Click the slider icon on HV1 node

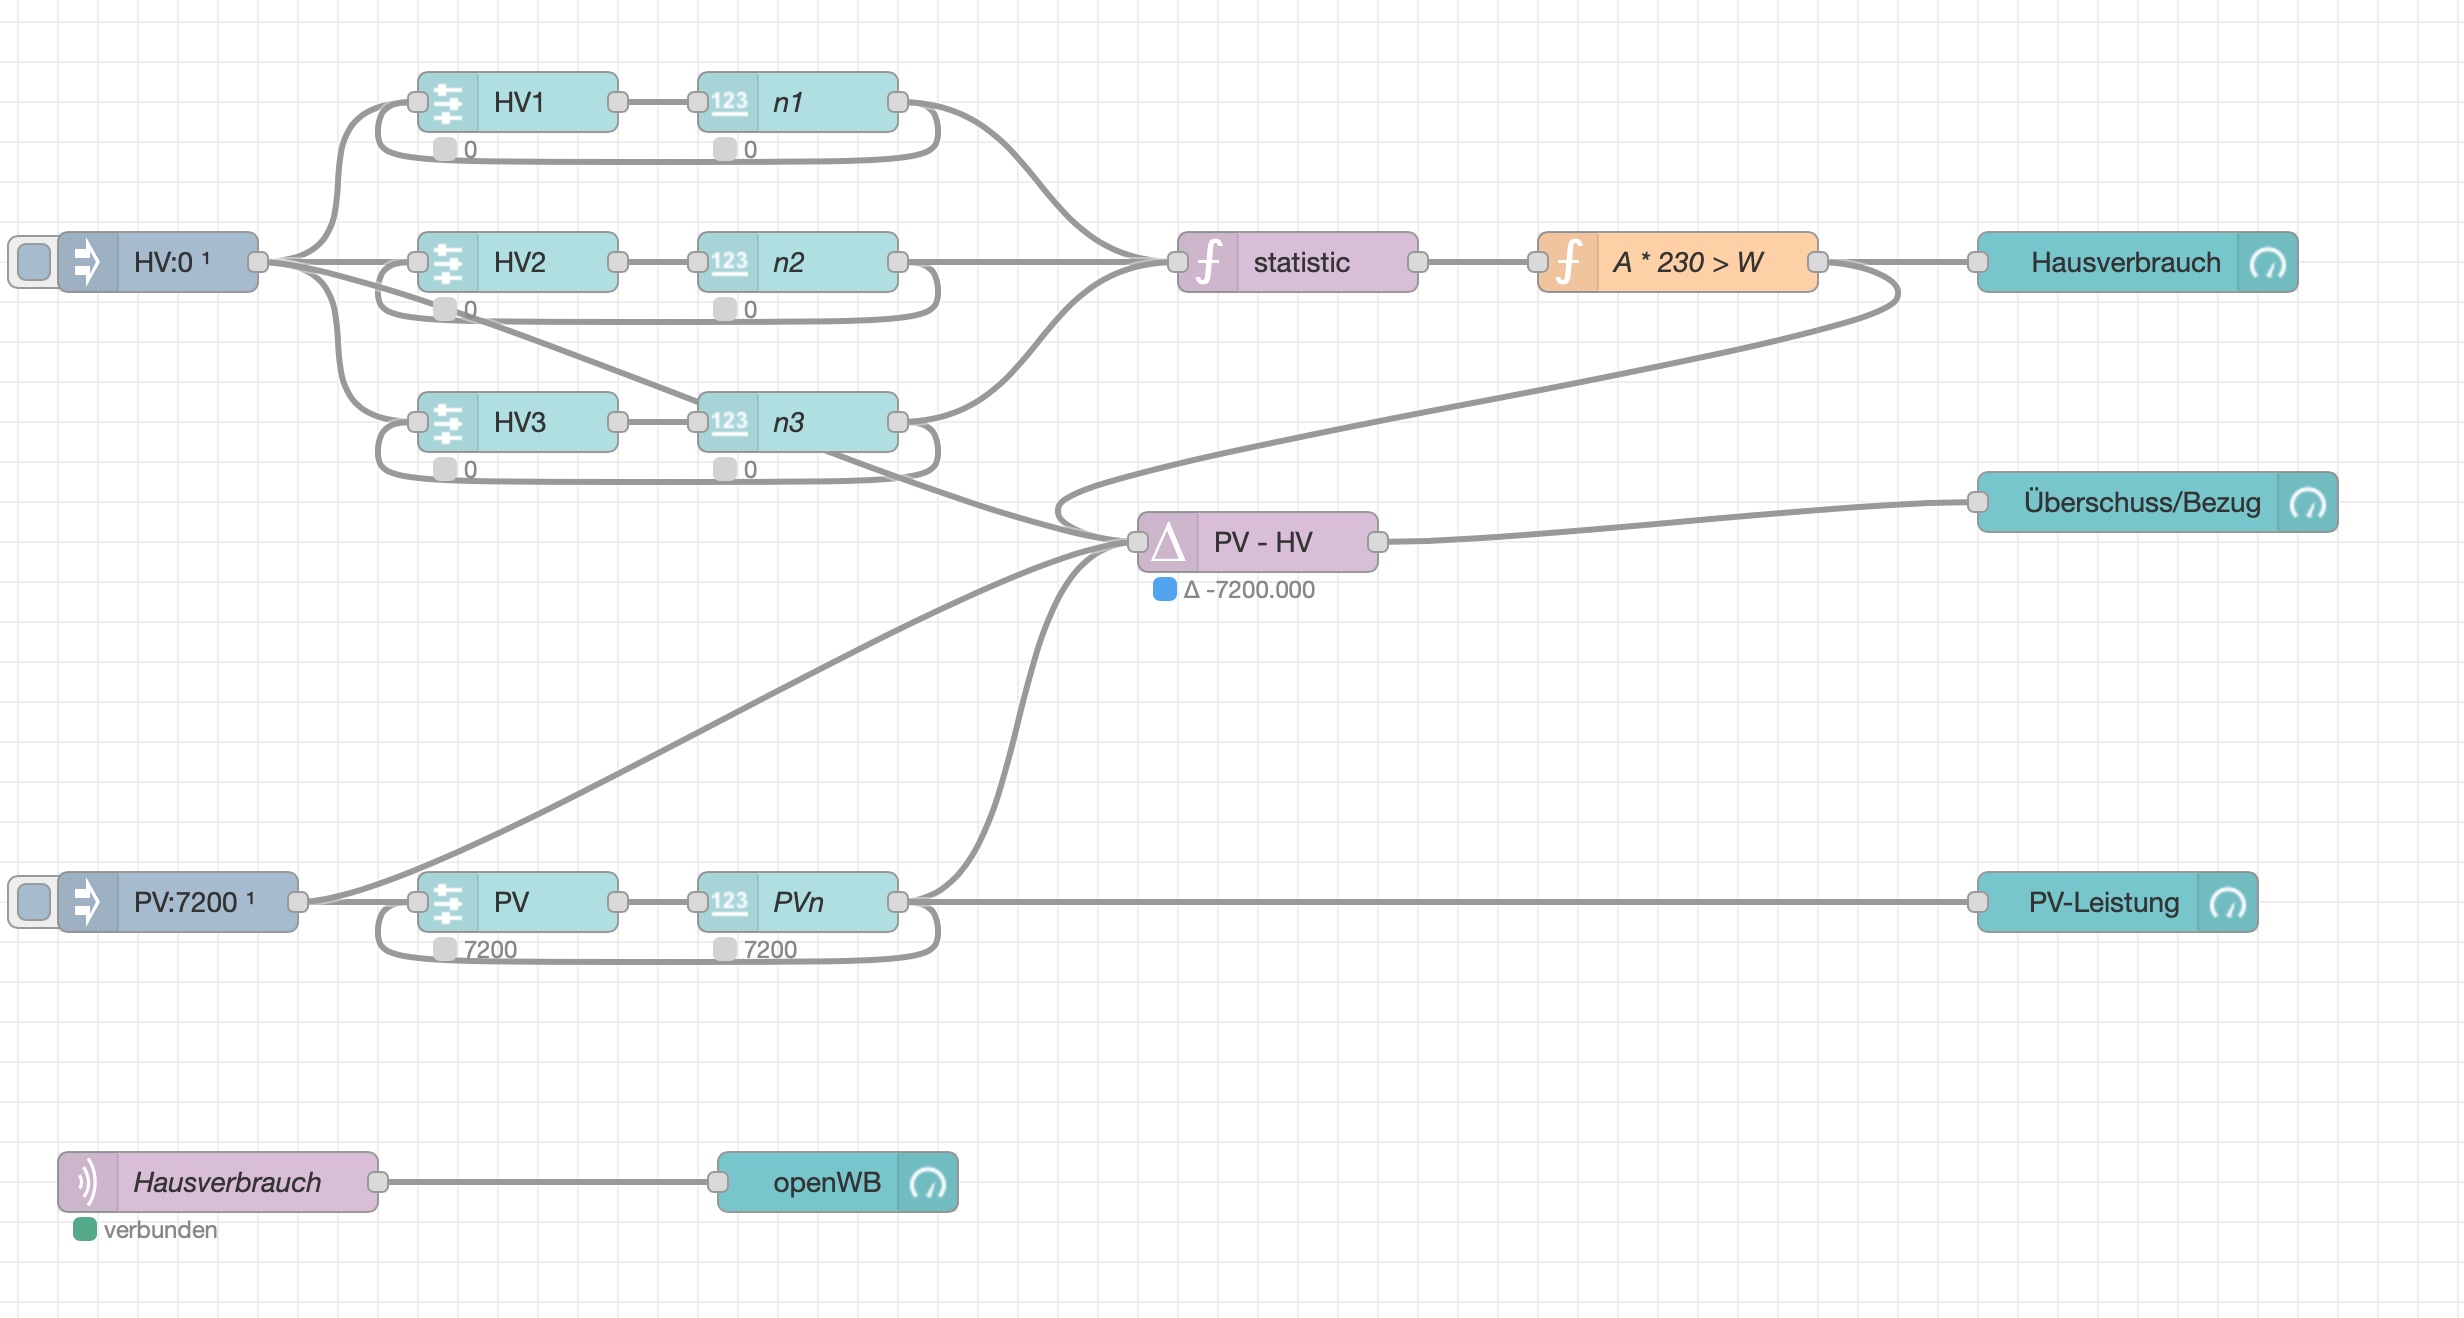pos(447,103)
